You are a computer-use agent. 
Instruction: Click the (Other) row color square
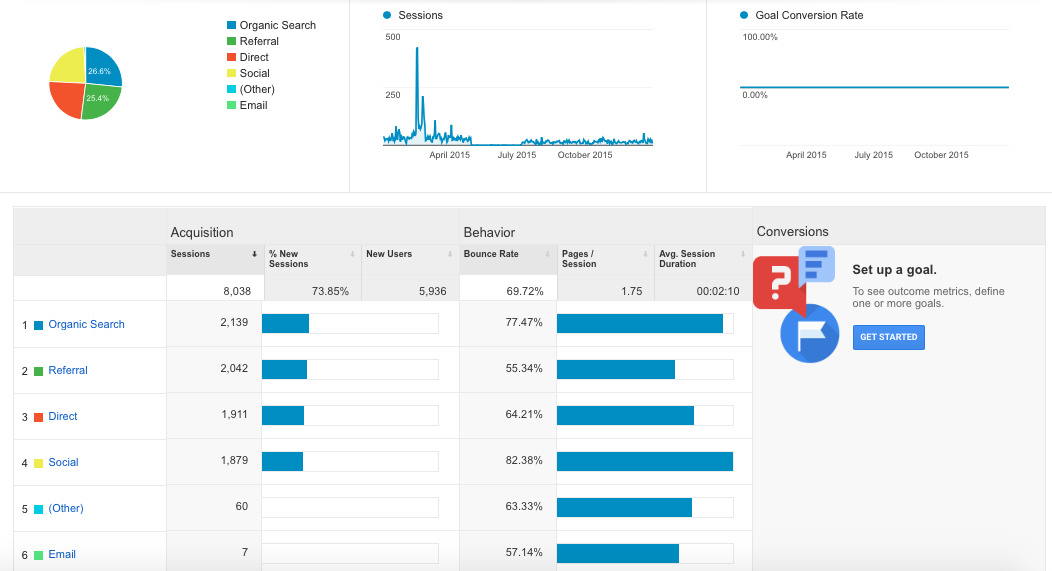[39, 509]
